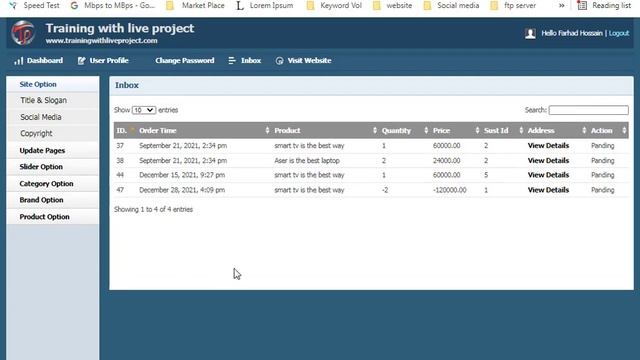Viewport: 640px width, 360px height.
Task: Click the User Profile edit icon
Action: click(x=81, y=61)
